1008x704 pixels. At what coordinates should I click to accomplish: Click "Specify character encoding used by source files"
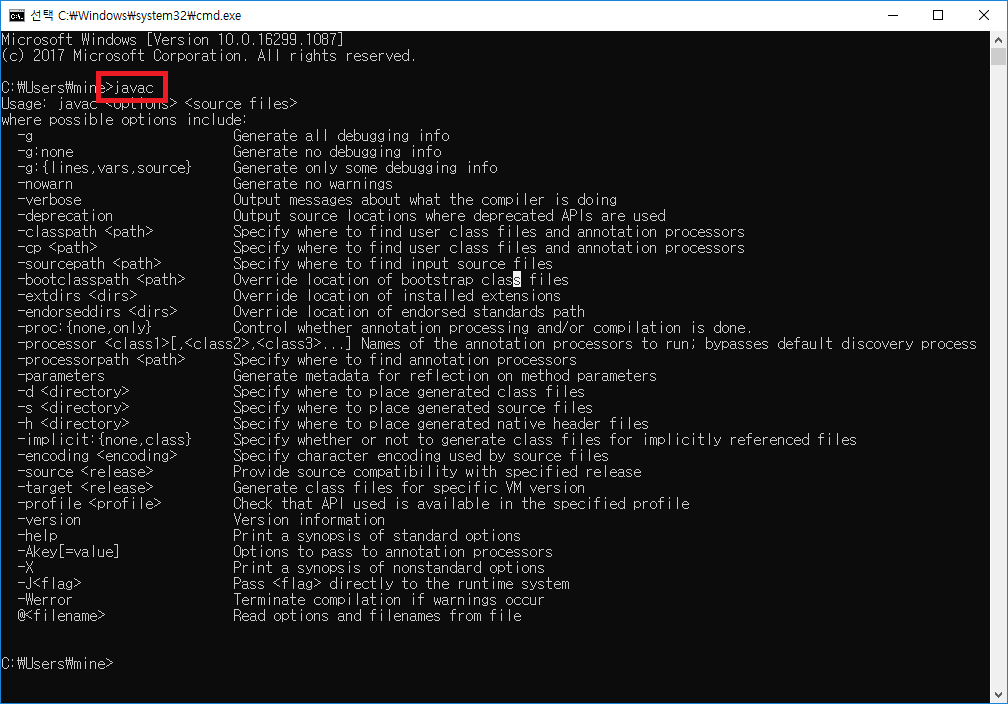tap(421, 456)
